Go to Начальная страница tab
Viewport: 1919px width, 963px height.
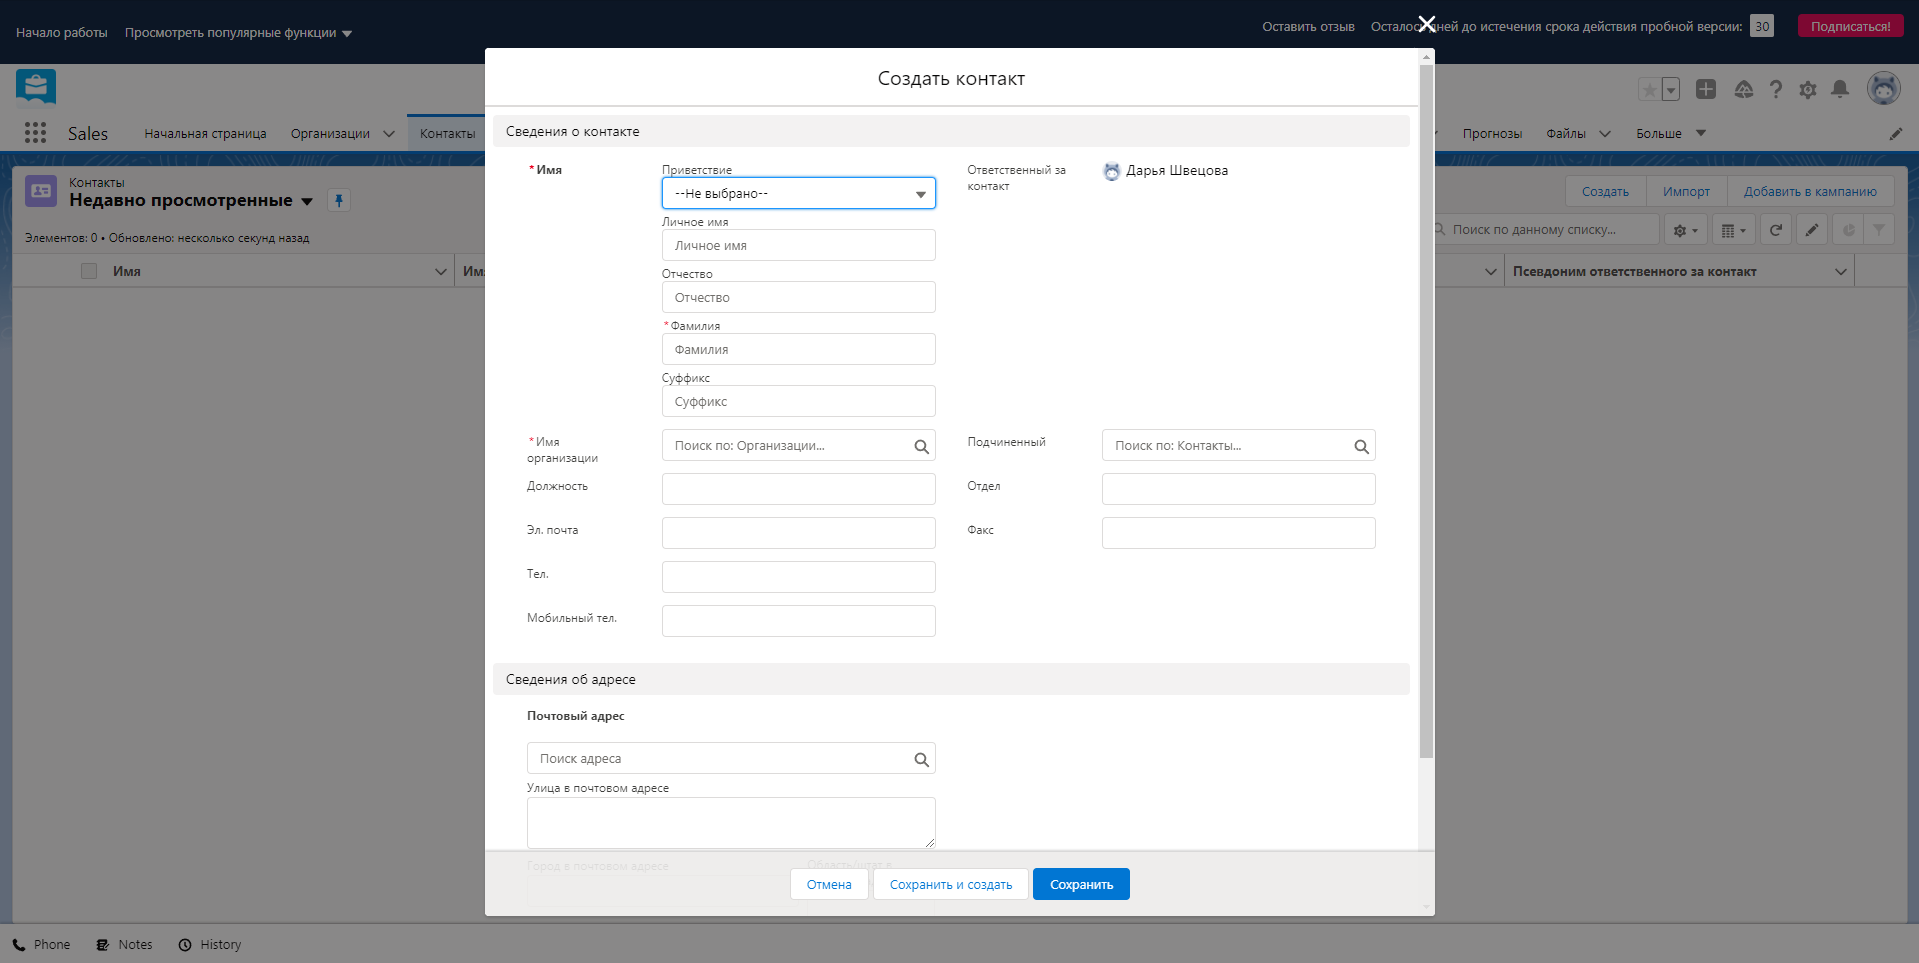[205, 133]
